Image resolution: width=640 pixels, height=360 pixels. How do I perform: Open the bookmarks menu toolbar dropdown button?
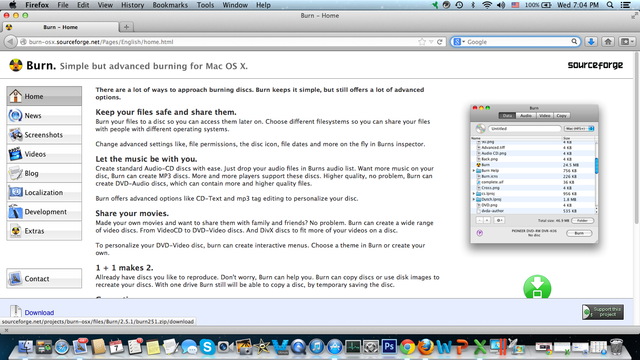pyautogui.click(x=627, y=42)
